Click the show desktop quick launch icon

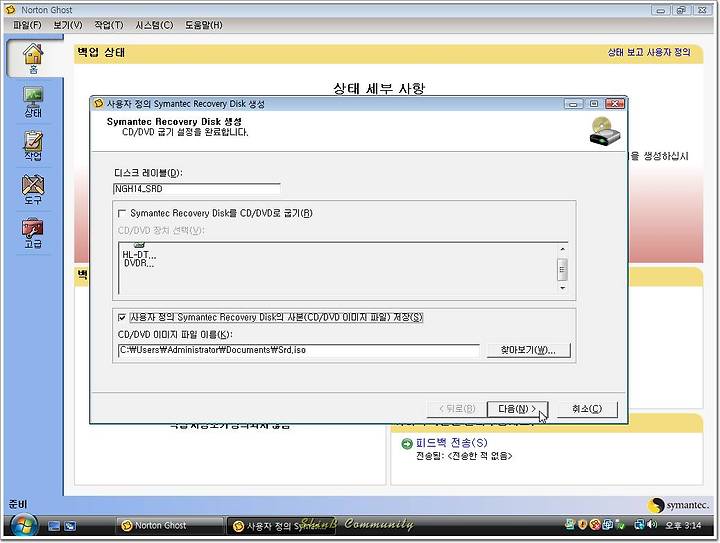pos(54,526)
